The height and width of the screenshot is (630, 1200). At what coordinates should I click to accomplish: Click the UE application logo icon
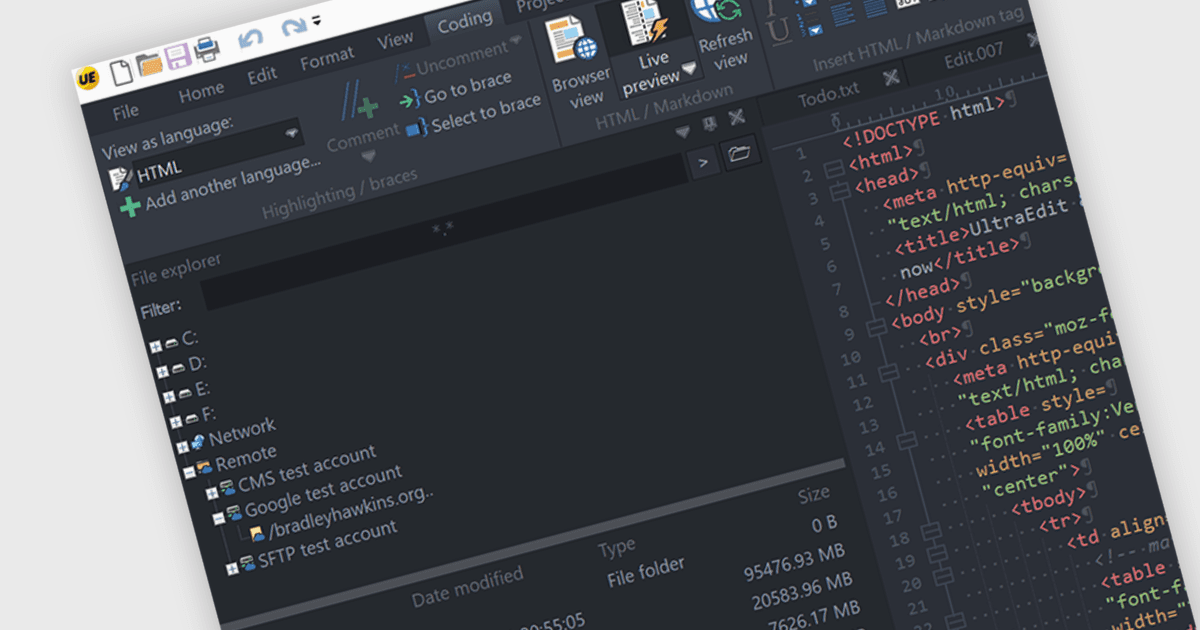(x=88, y=78)
